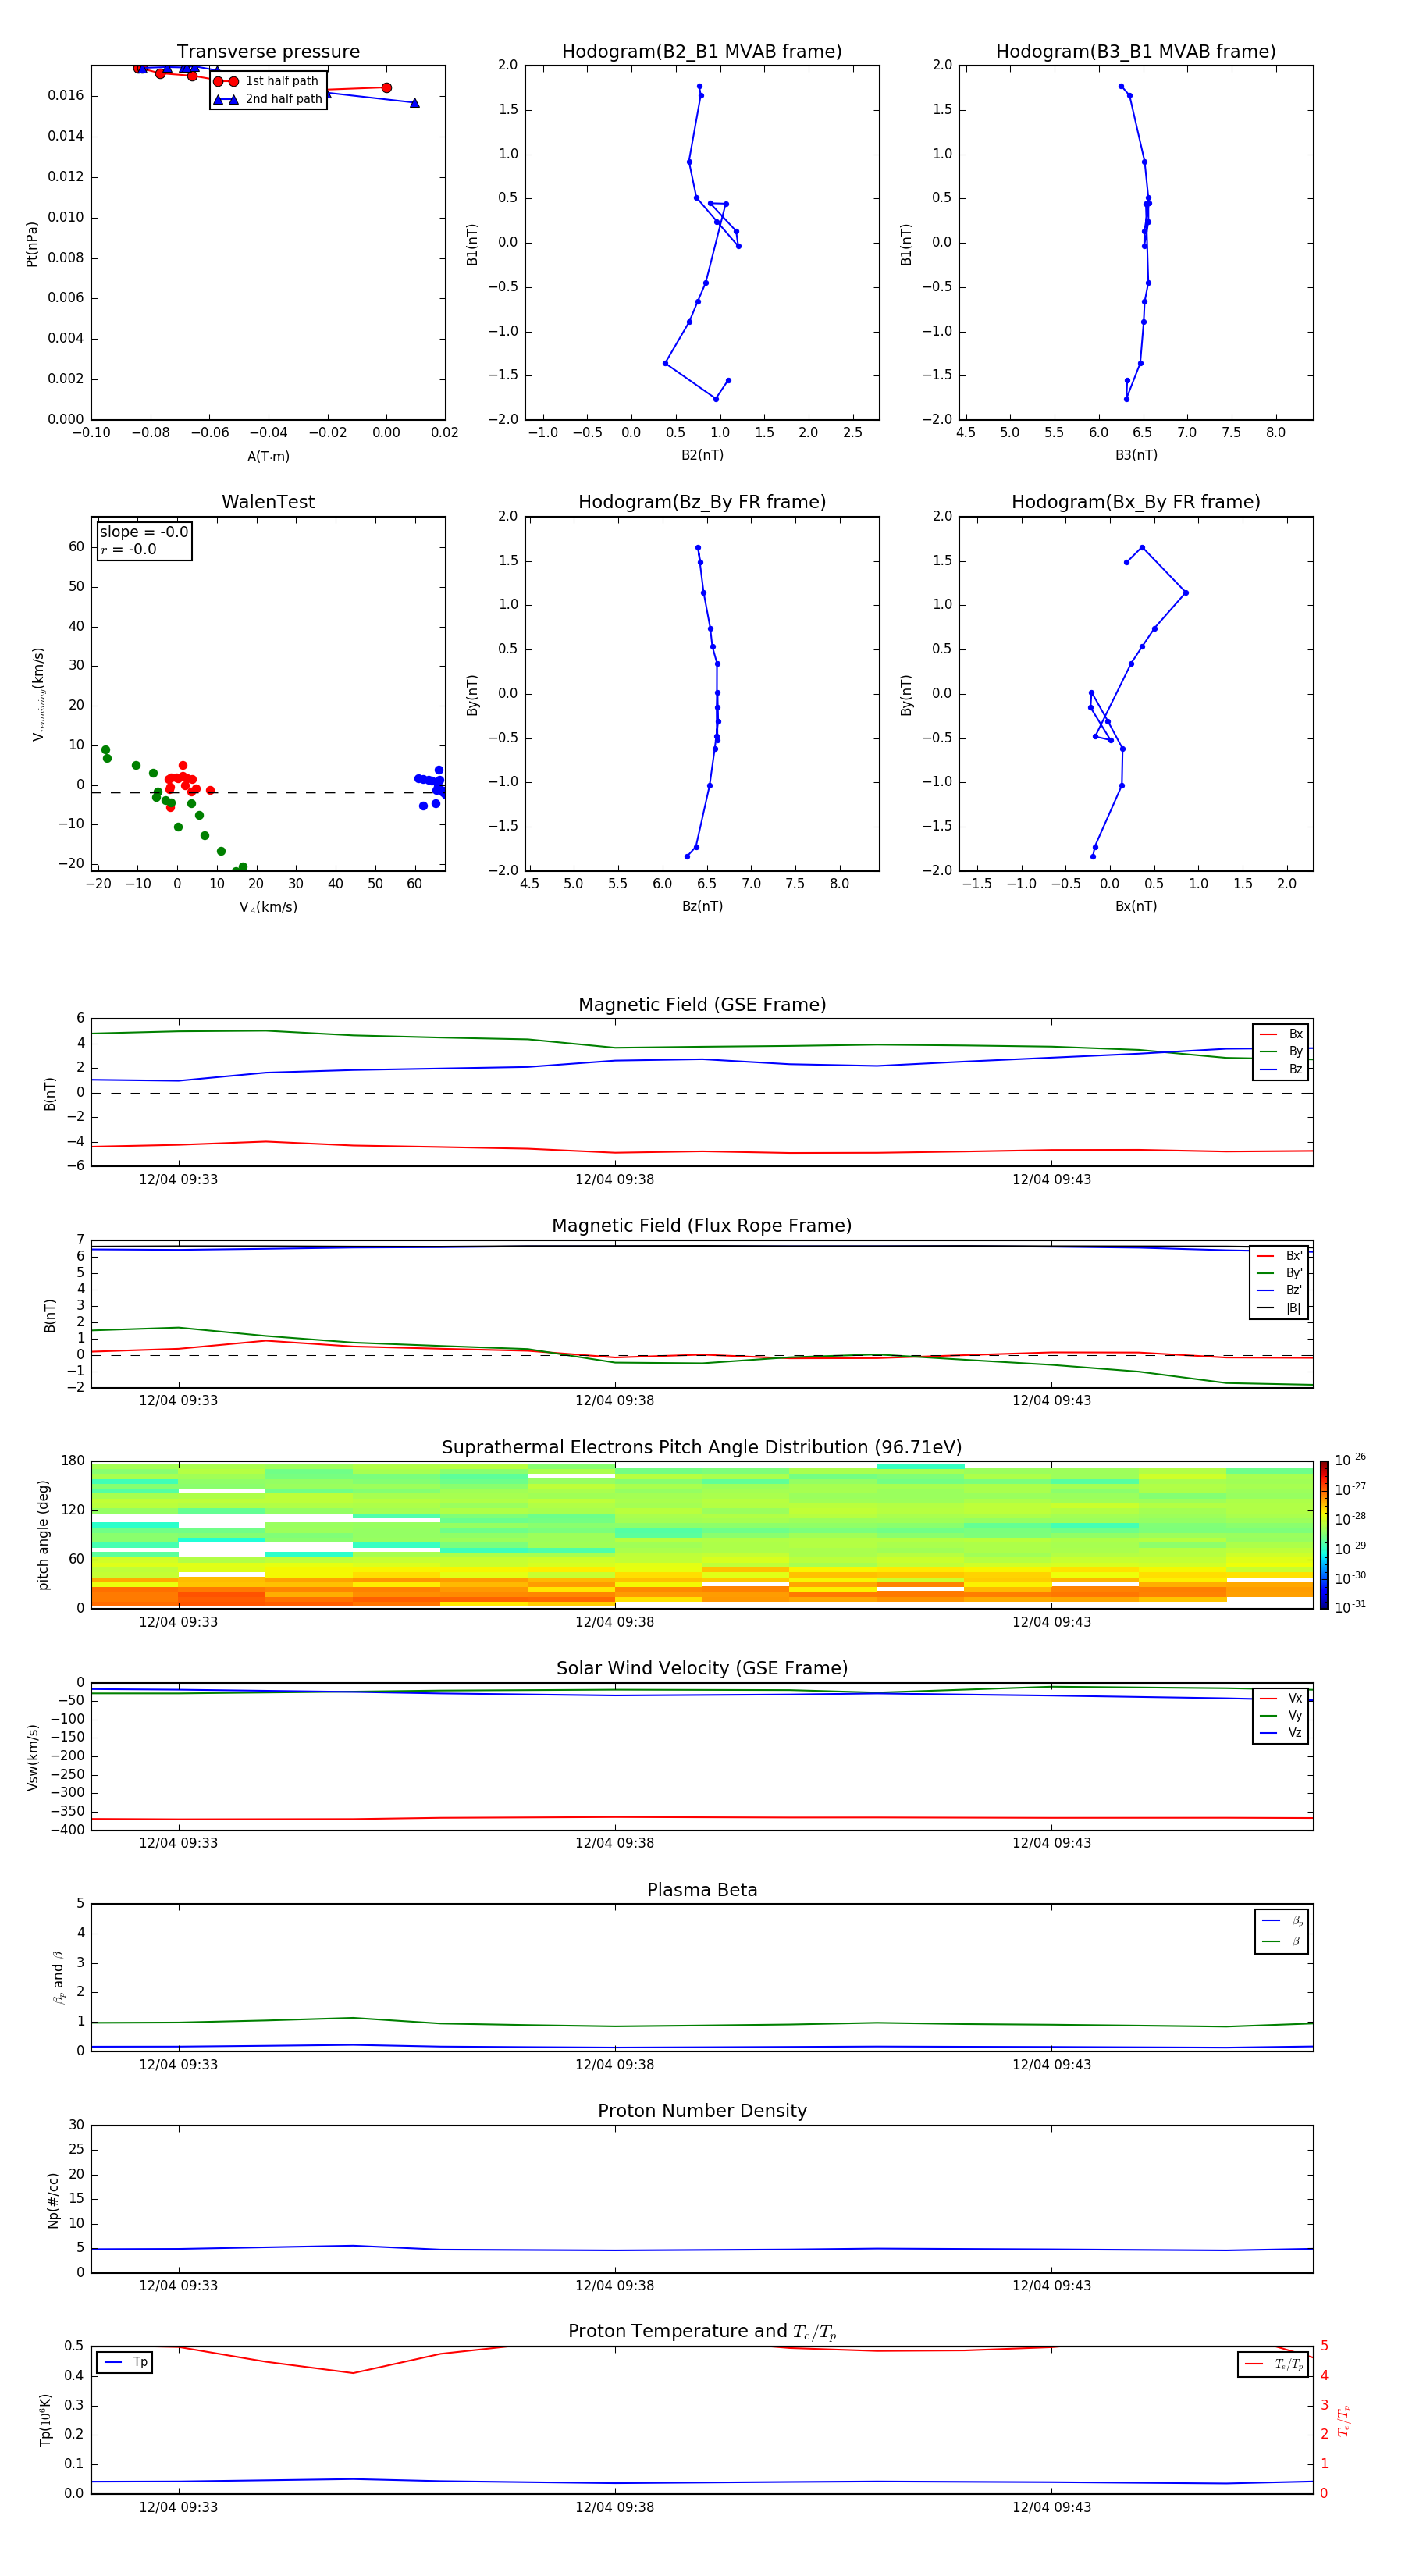The height and width of the screenshot is (2576, 1405).
Task: Click the Hodogram(Bx_By FR frame) title
Action: (x=1136, y=502)
